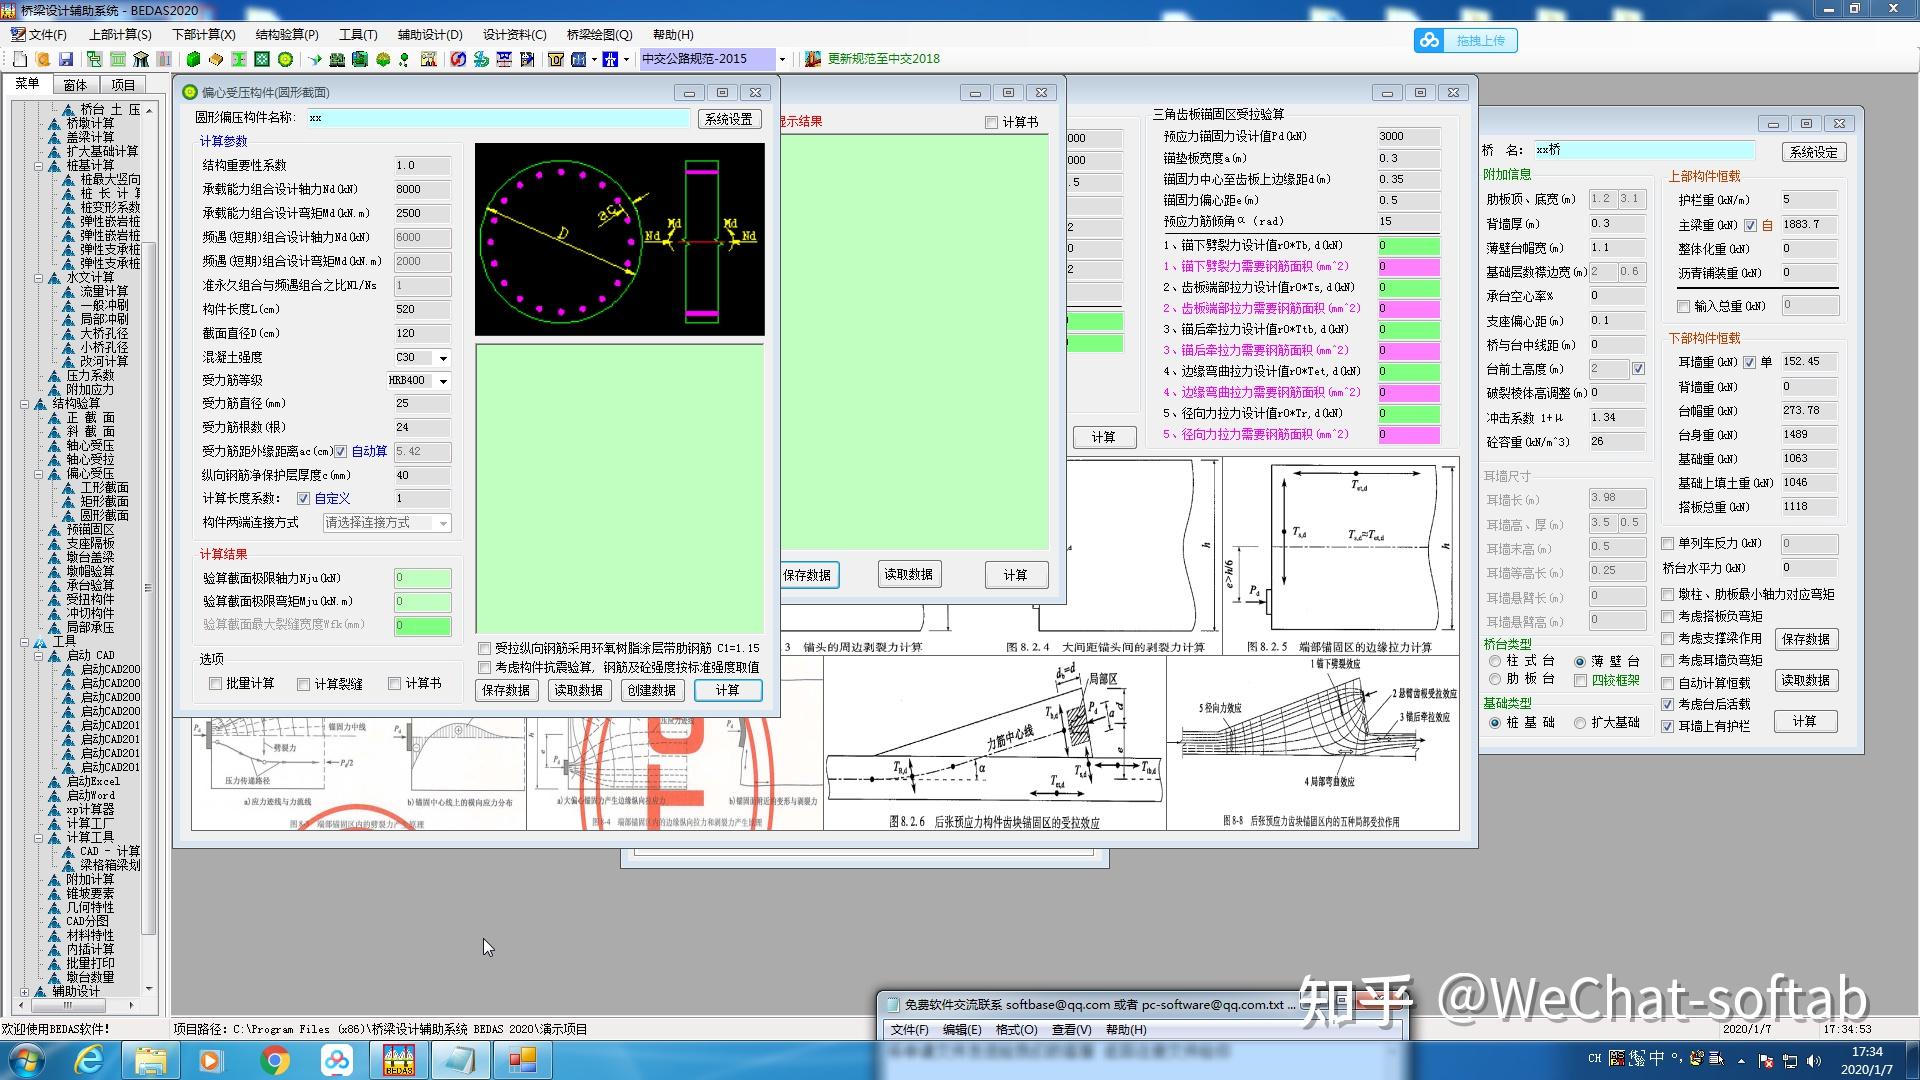
Task: Toggle 自动算 checkbox for rebar edge distance
Action: [341, 452]
